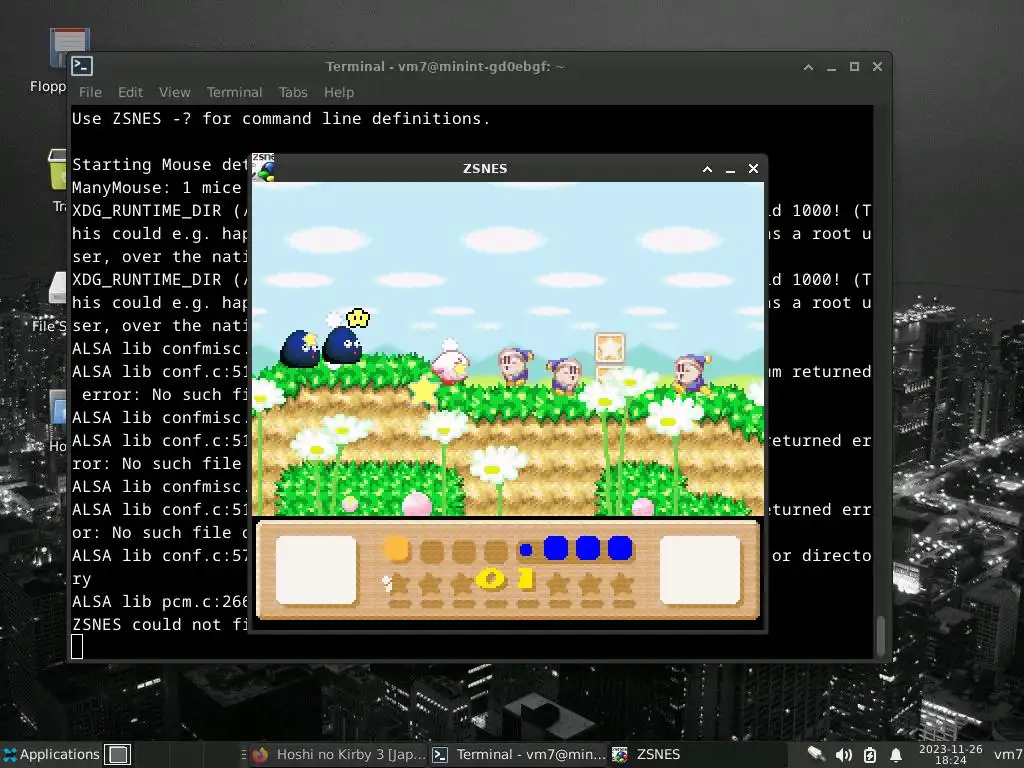Screen dimensions: 1024x768
Task: Click the Trash desktop icon
Action: (x=58, y=170)
